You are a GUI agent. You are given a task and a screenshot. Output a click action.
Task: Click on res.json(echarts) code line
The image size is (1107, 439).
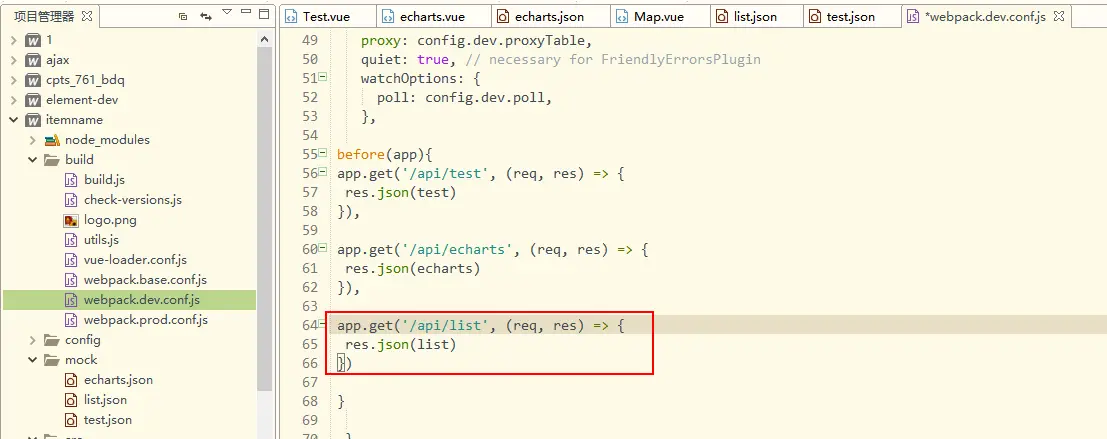[412, 268]
